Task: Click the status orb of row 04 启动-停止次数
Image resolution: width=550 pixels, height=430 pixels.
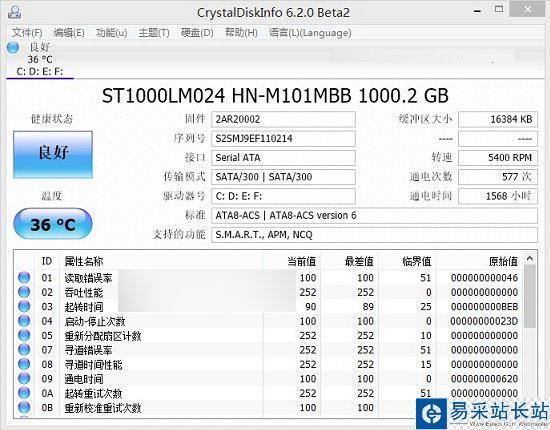Action: coord(24,321)
